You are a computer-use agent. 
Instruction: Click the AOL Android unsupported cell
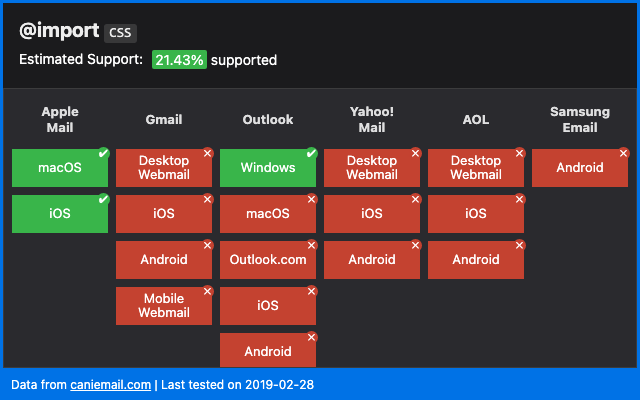[x=476, y=260]
